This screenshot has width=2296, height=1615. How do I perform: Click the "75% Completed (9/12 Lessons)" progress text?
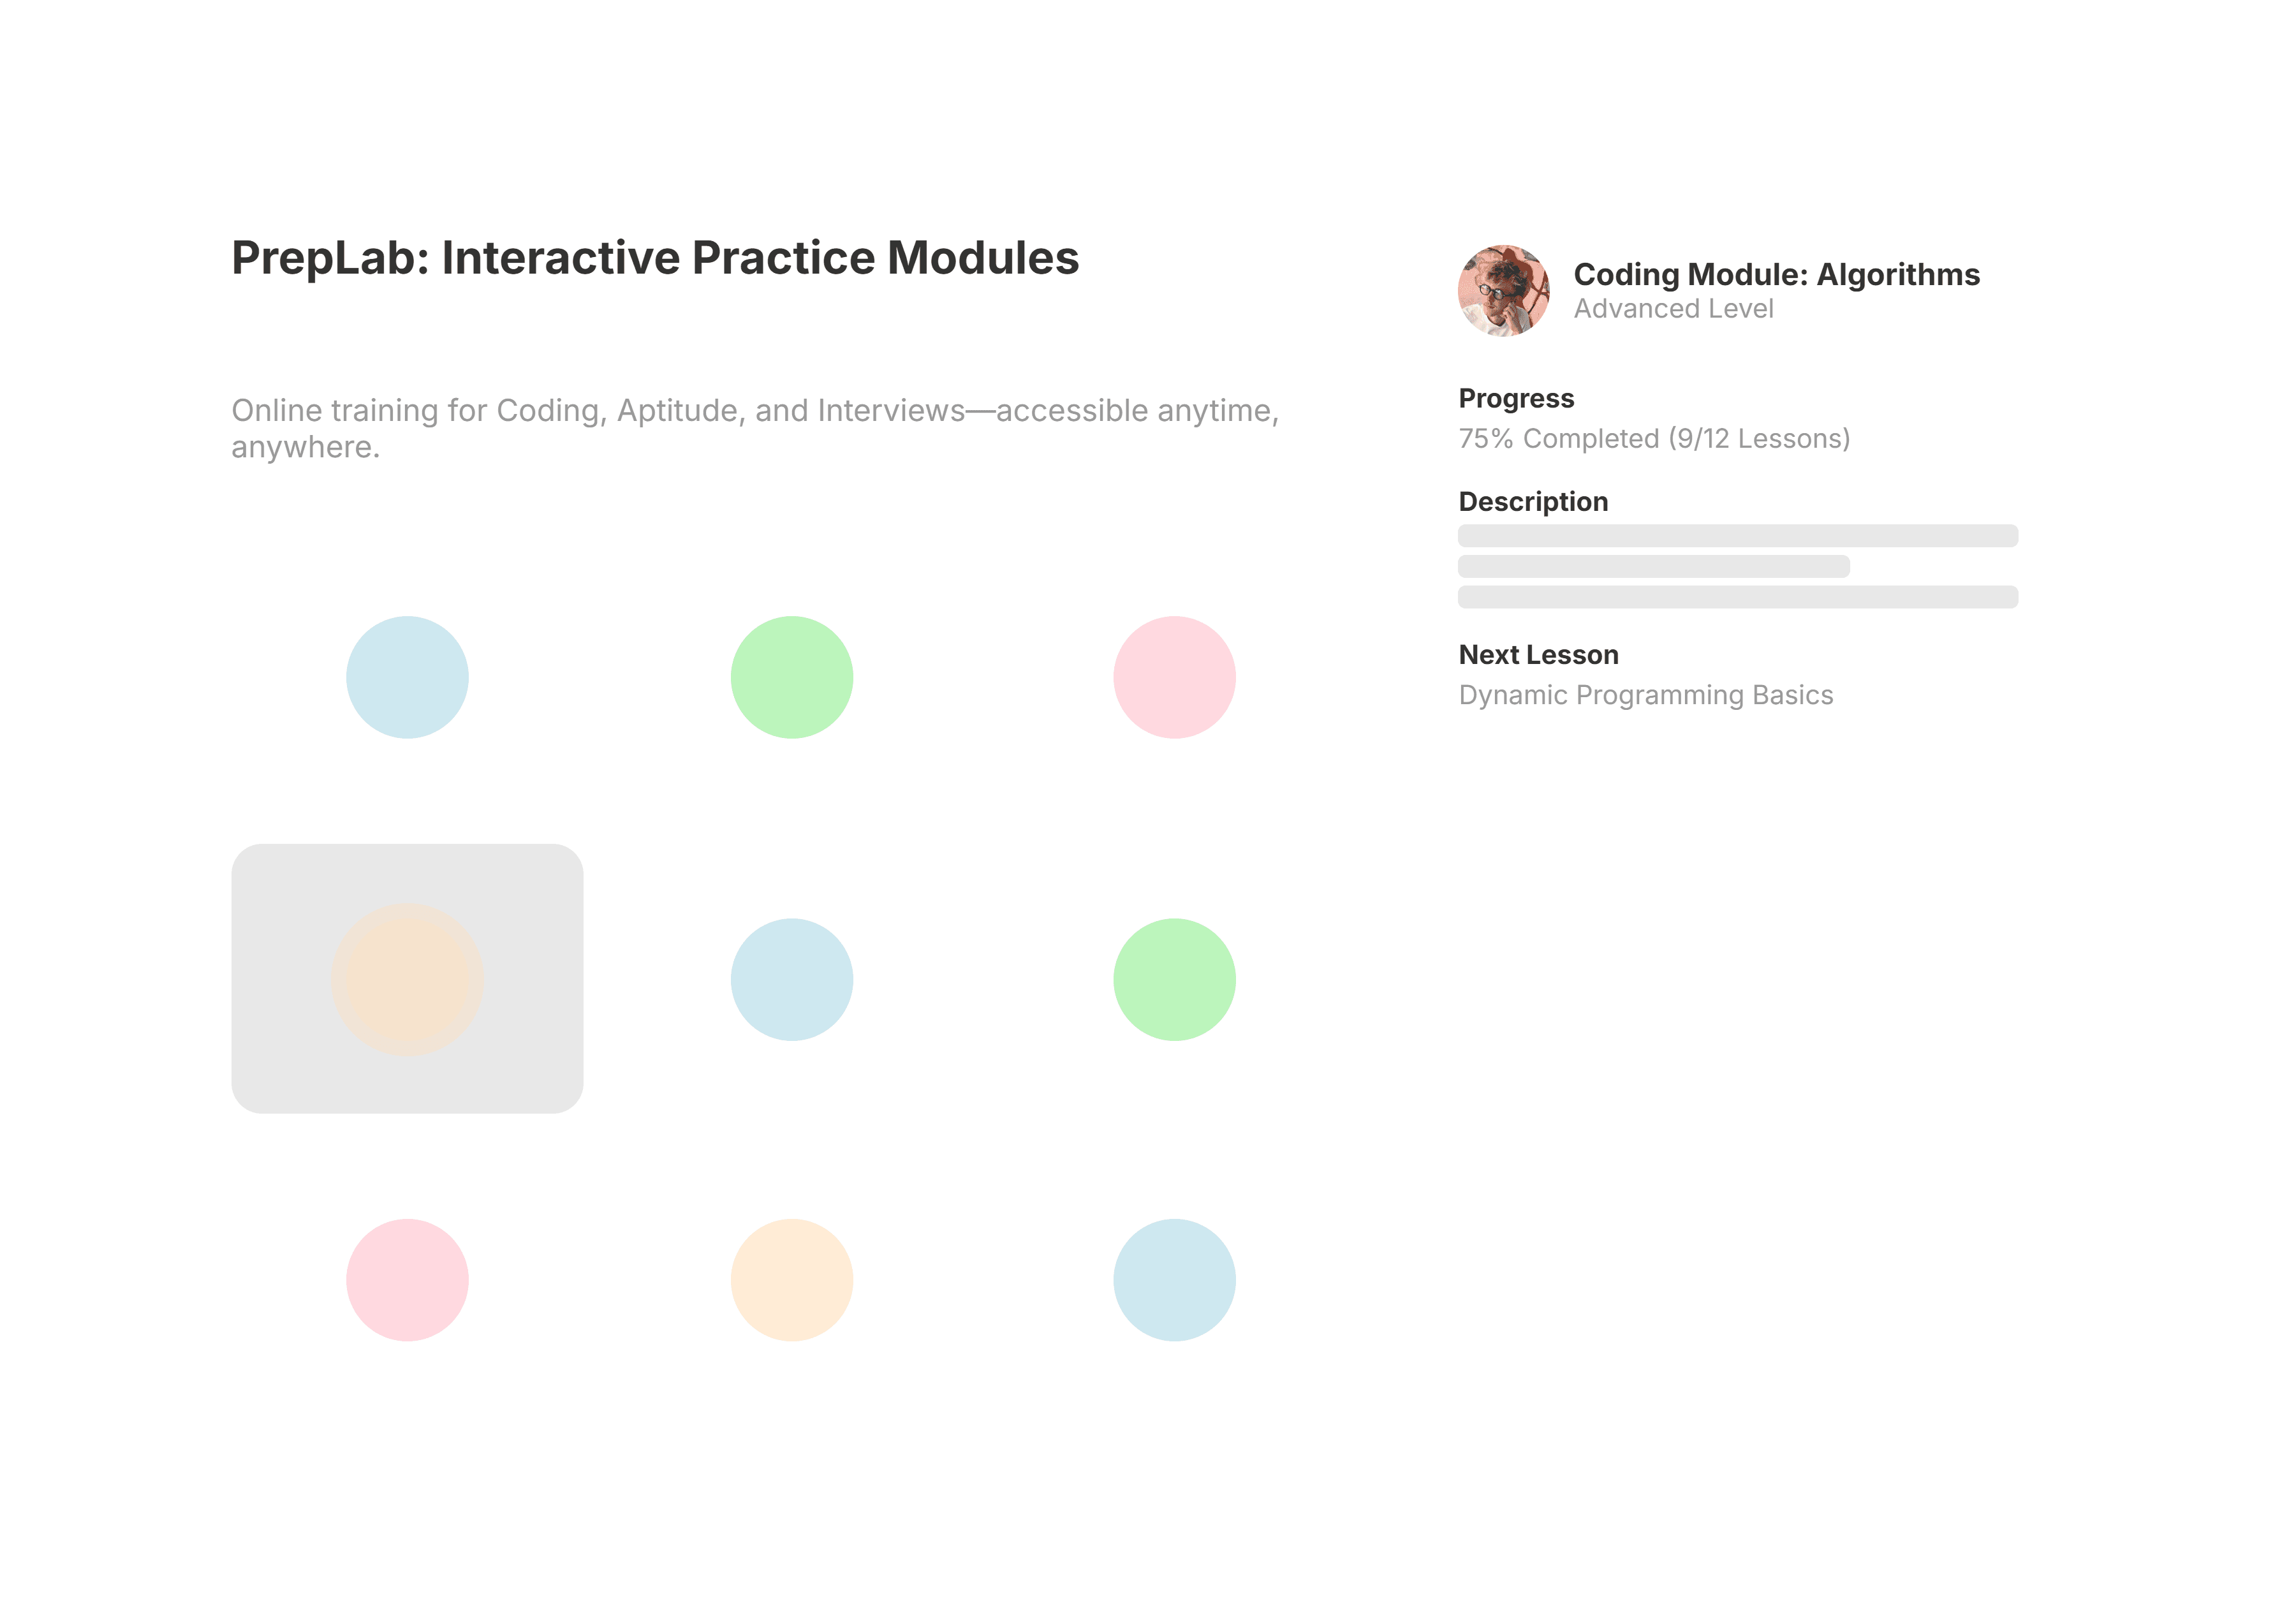1654,439
